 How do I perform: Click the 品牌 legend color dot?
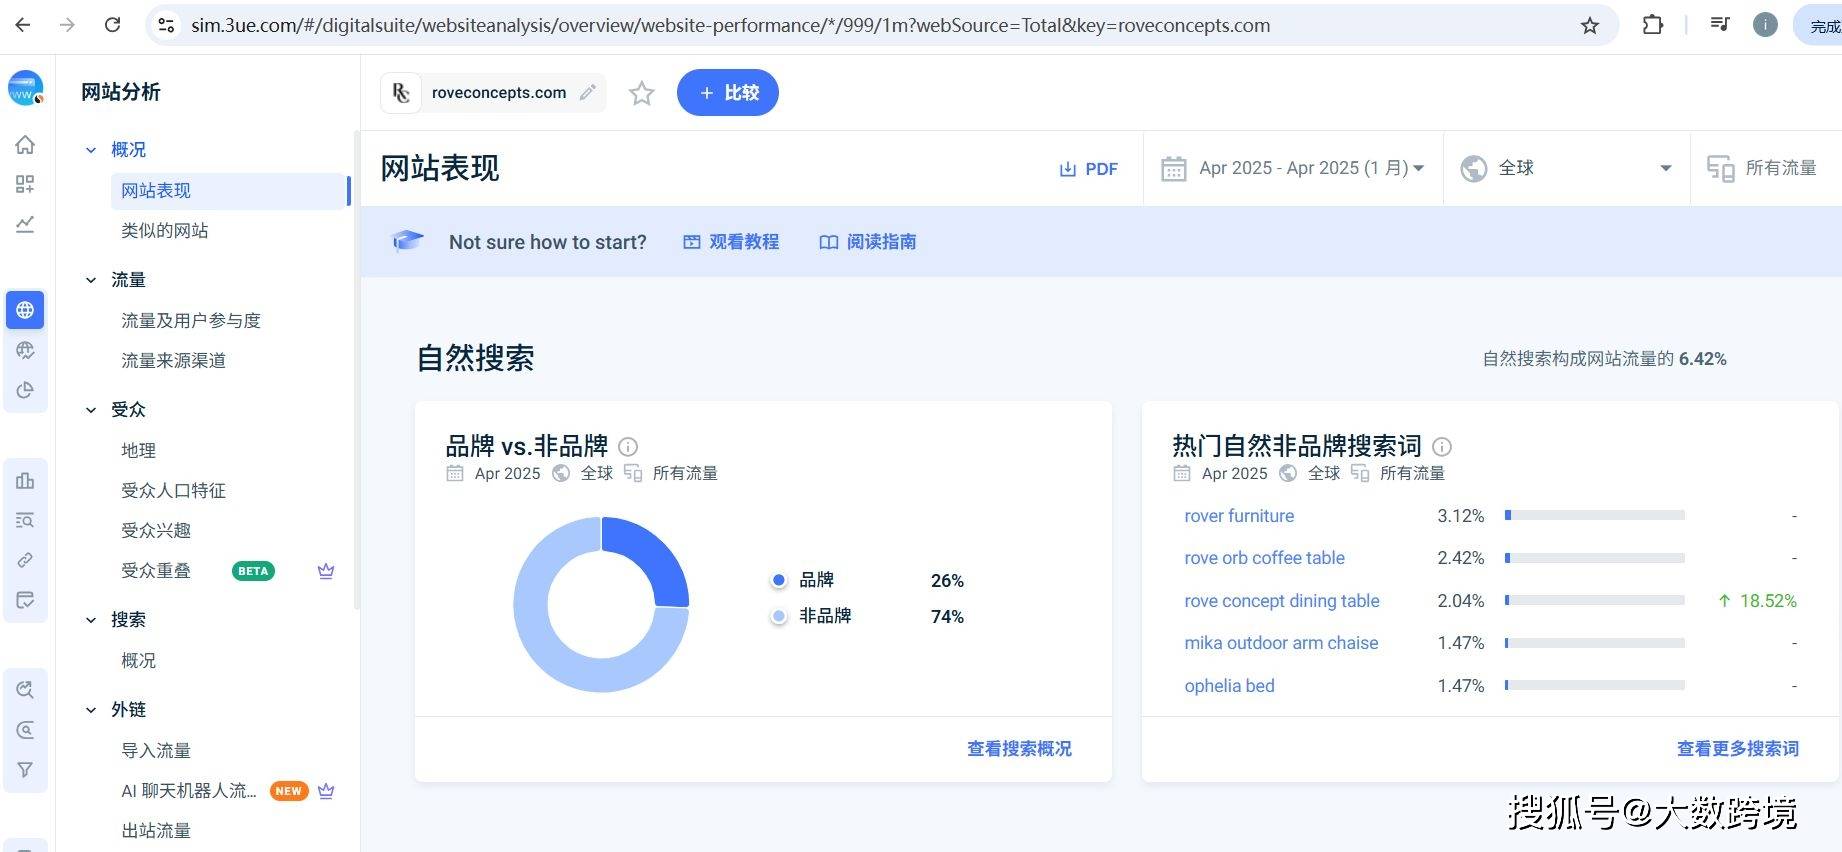(x=779, y=580)
